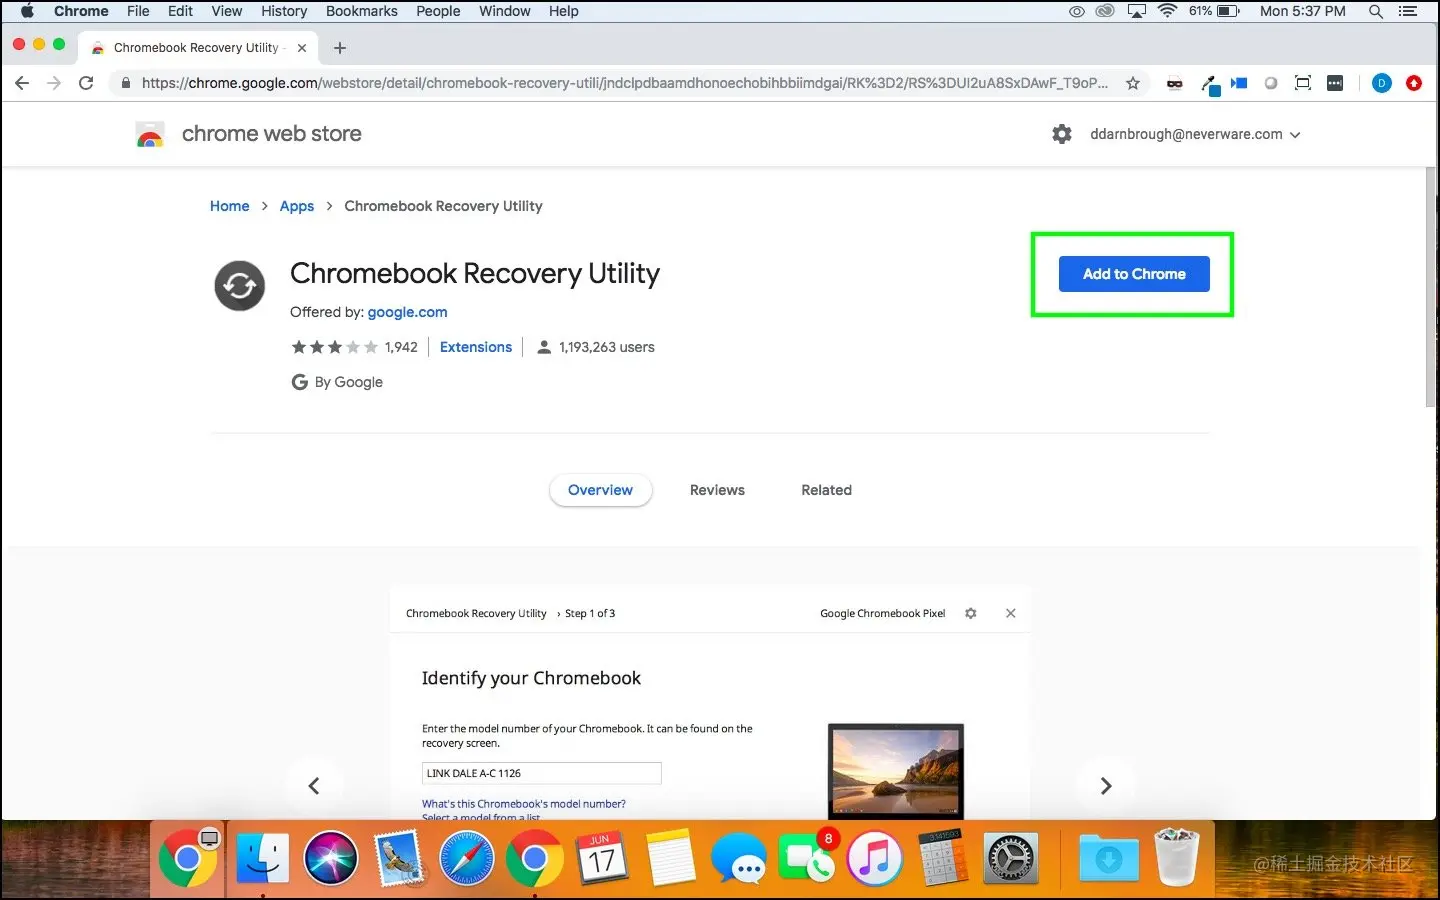Click the Wi-Fi status icon in menu bar
1440x900 pixels.
click(1167, 11)
